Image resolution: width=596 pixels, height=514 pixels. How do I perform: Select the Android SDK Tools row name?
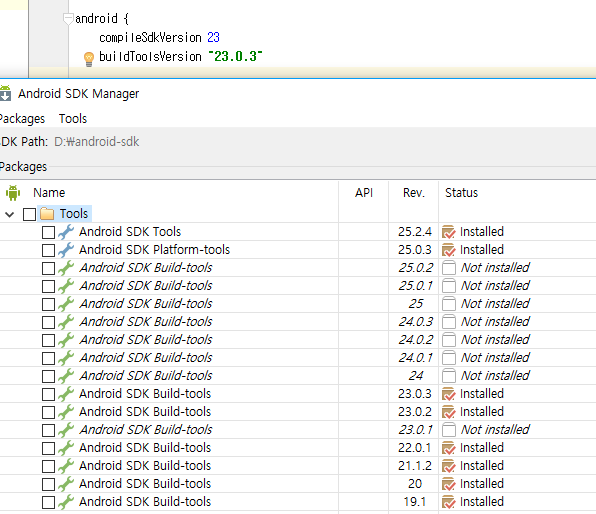pos(130,232)
